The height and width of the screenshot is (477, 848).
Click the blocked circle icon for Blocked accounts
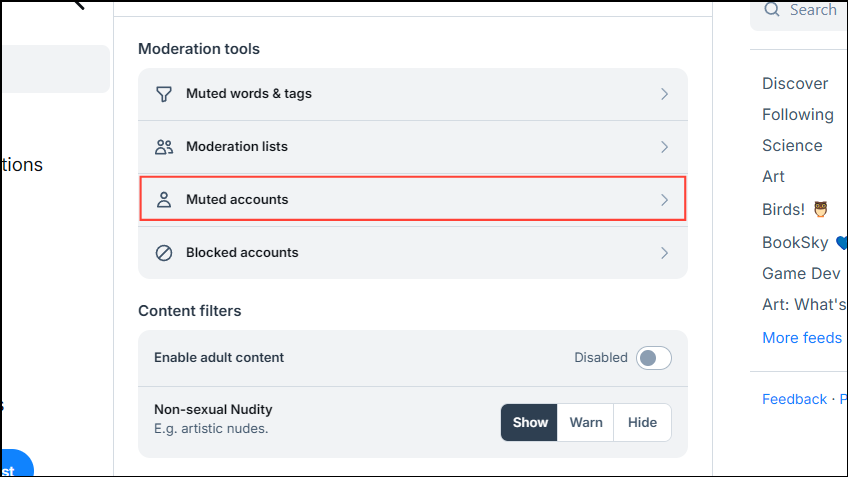[164, 253]
